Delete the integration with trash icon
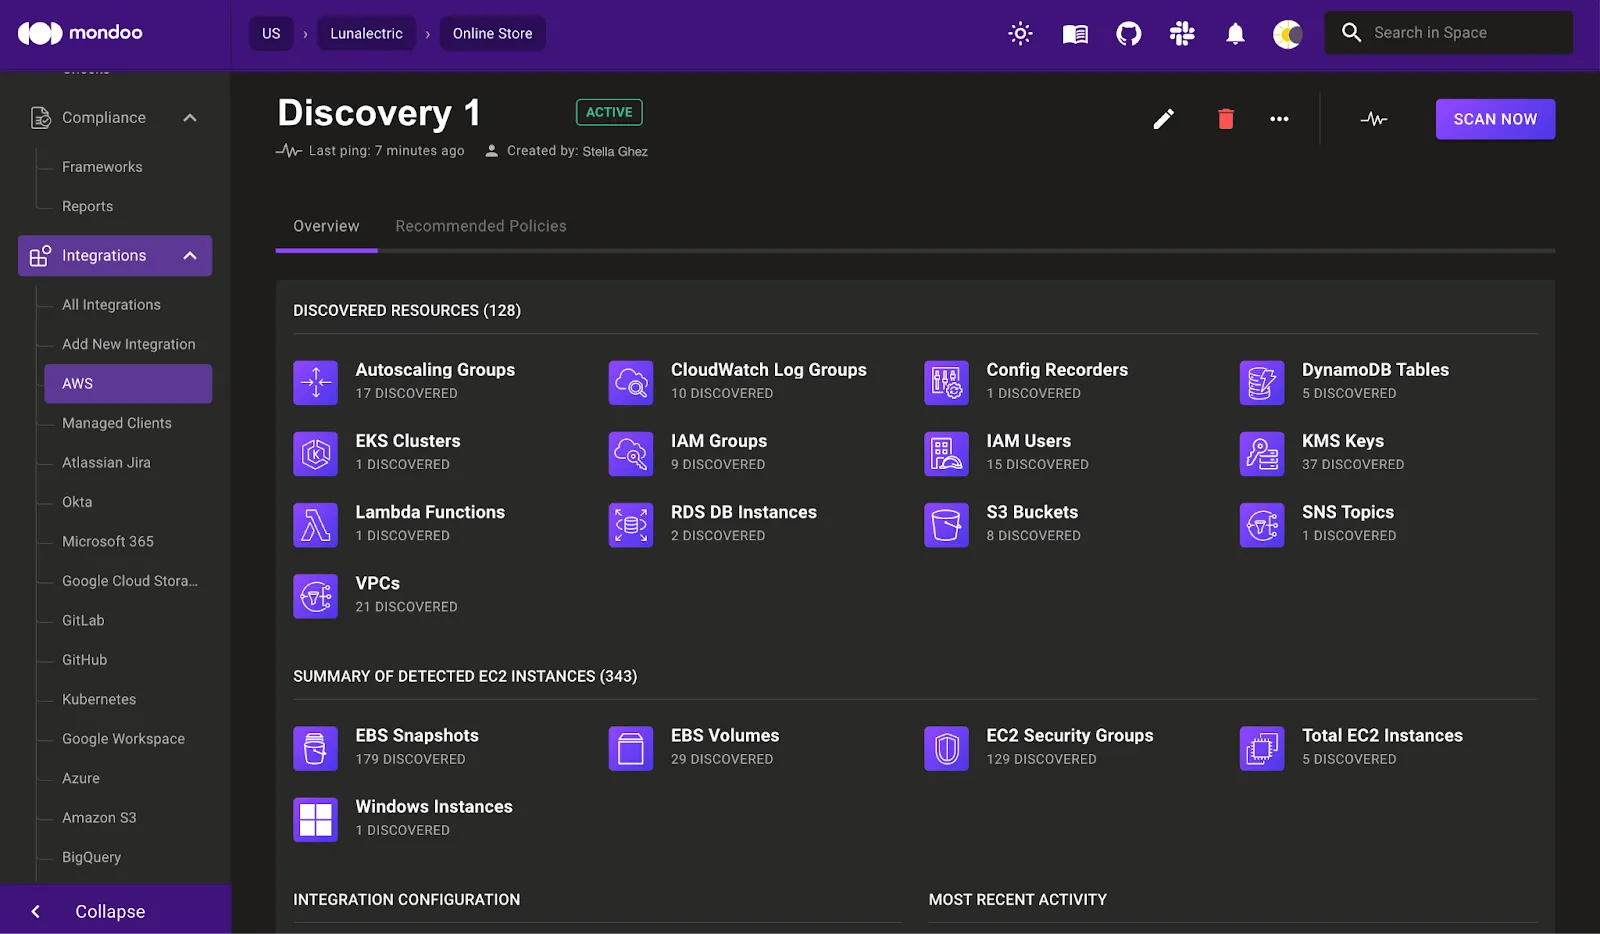This screenshot has width=1600, height=934. click(x=1225, y=119)
